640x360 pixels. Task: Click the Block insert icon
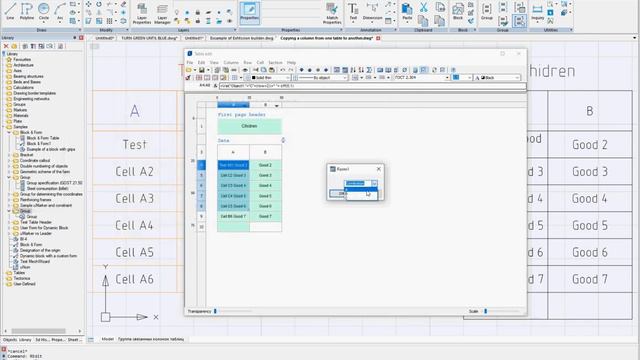click(458, 11)
